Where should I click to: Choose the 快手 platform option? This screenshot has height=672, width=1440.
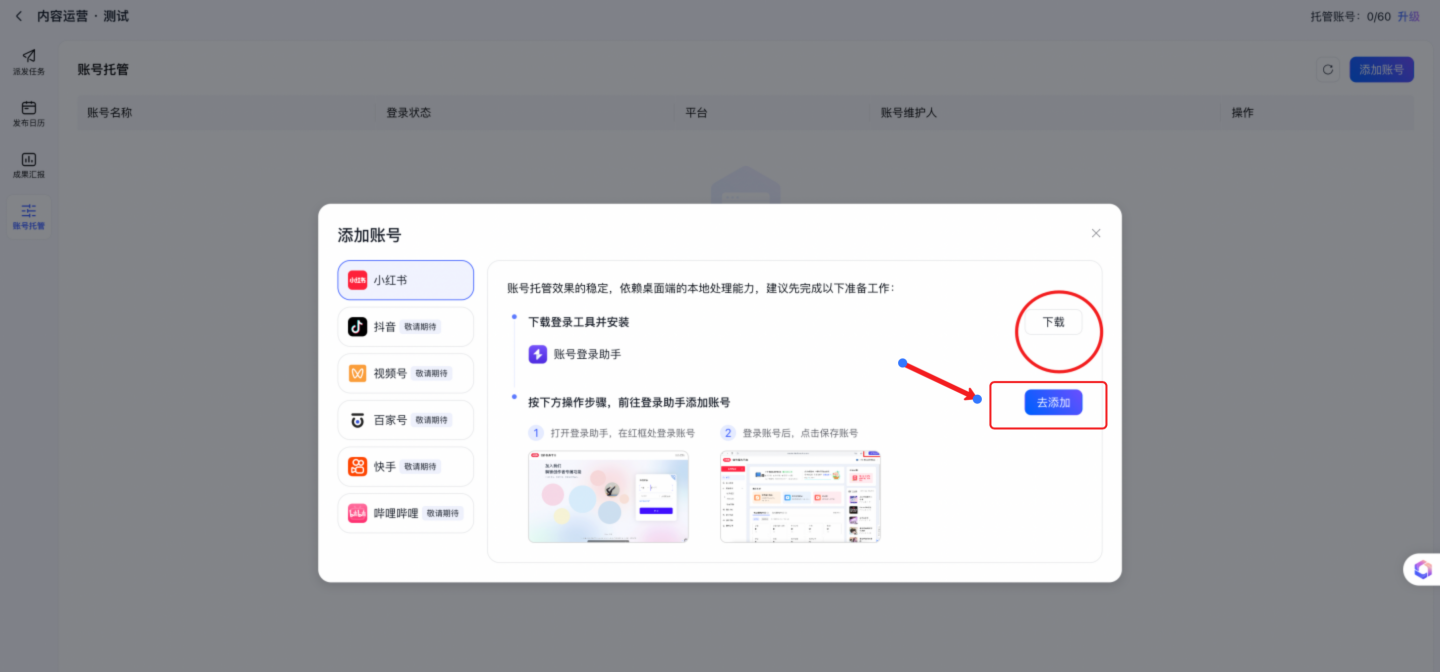[405, 467]
